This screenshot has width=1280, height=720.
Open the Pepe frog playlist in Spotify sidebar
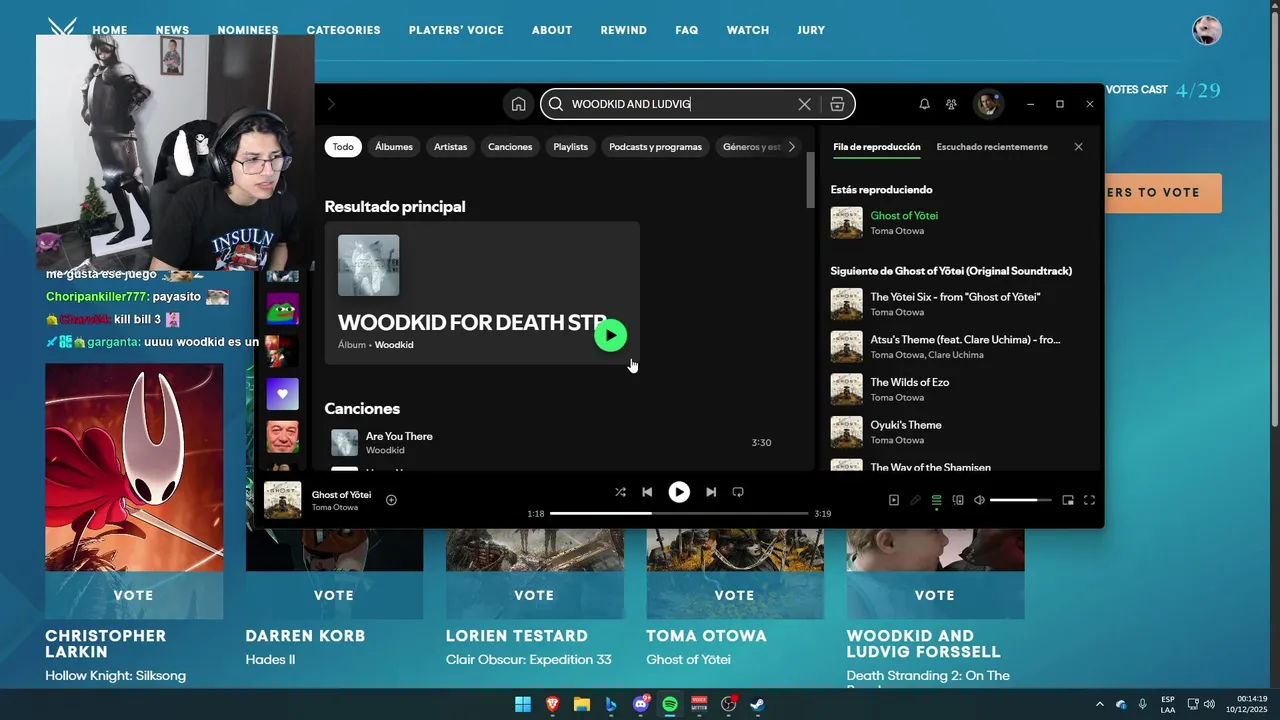click(282, 309)
